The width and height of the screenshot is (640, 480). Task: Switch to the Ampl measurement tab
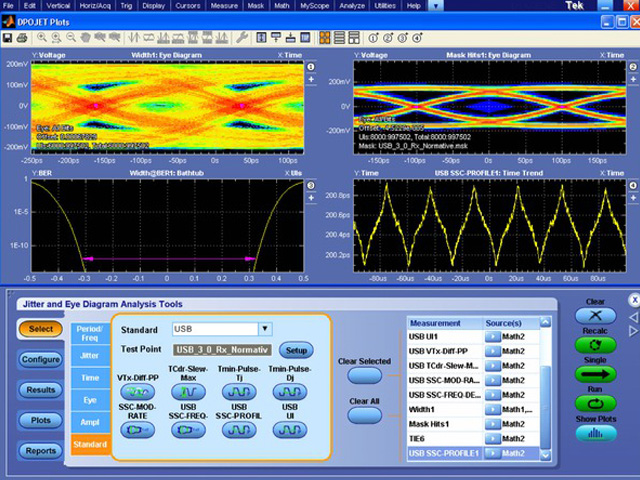tap(90, 422)
